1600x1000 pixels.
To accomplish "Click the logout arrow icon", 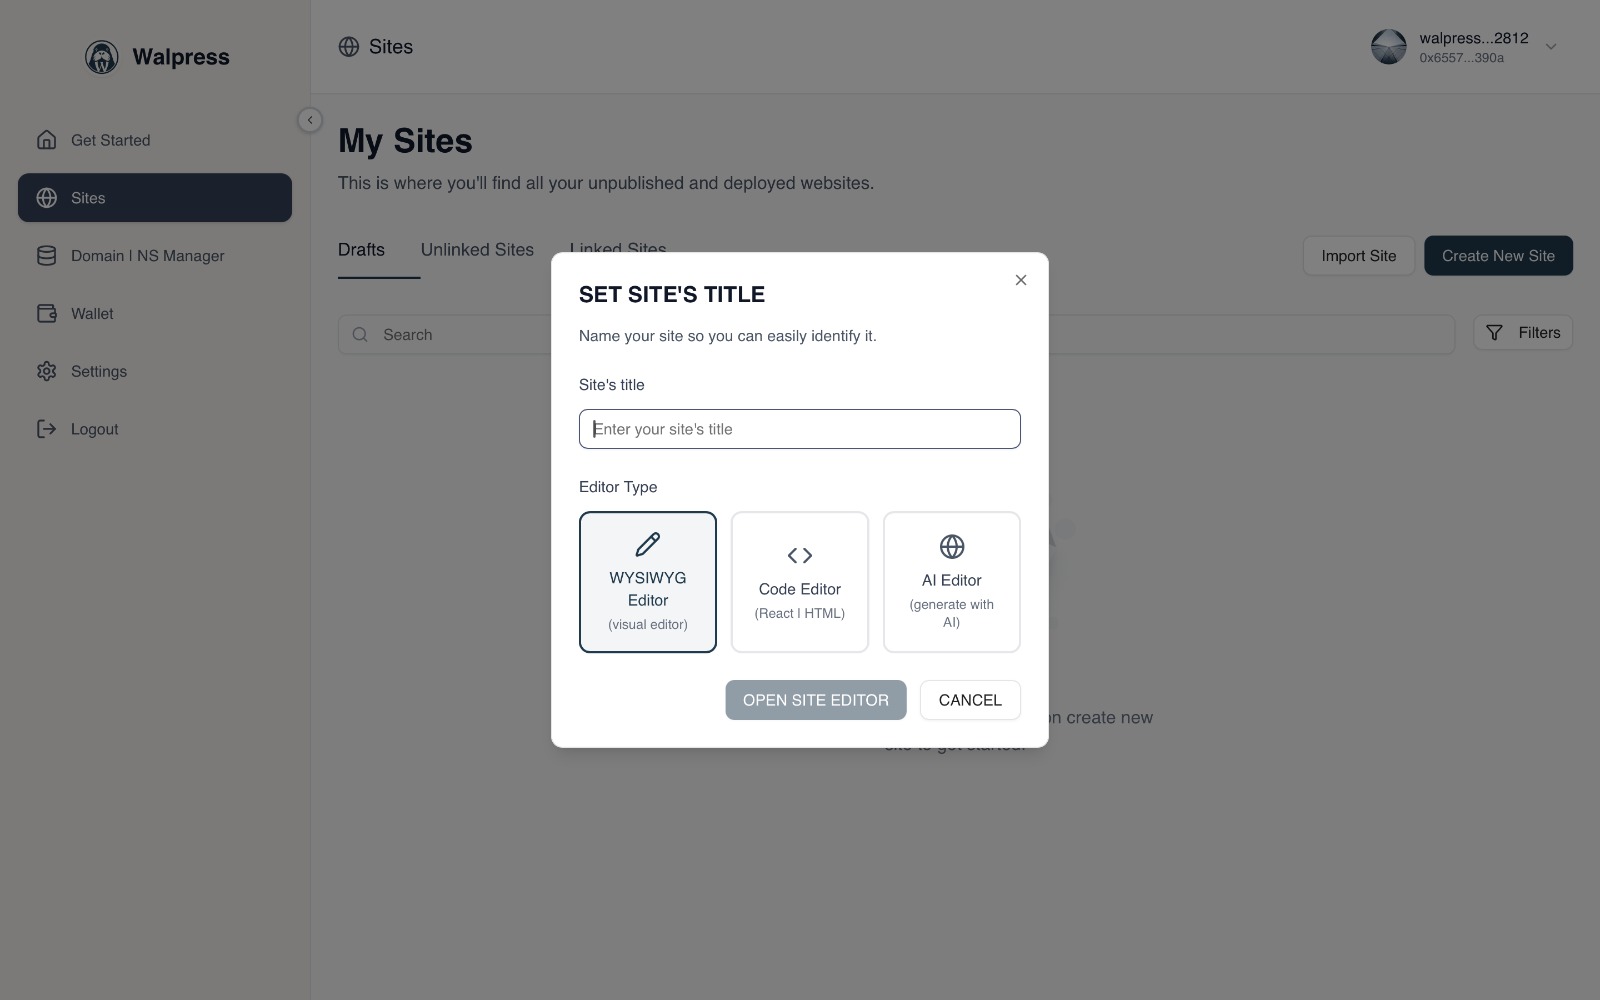I will point(46,428).
